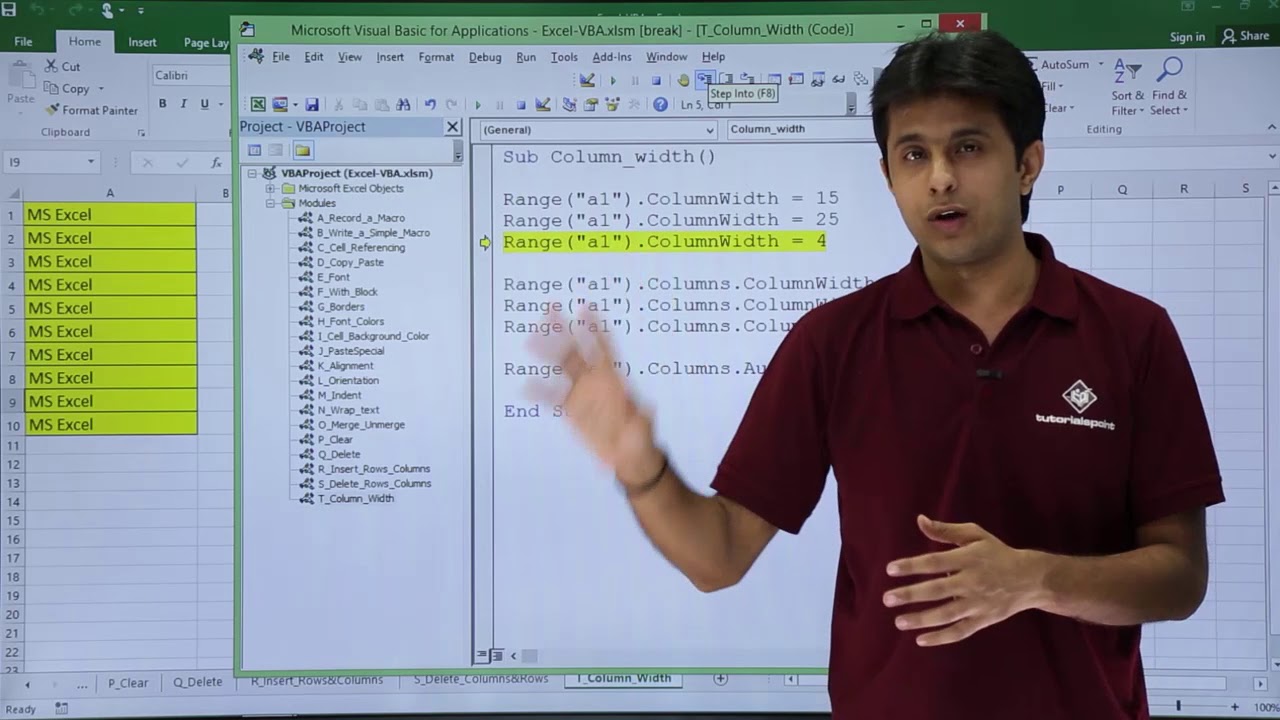Toggle Italic in the Excel ribbon
This screenshot has height=720, width=1280.
183,104
